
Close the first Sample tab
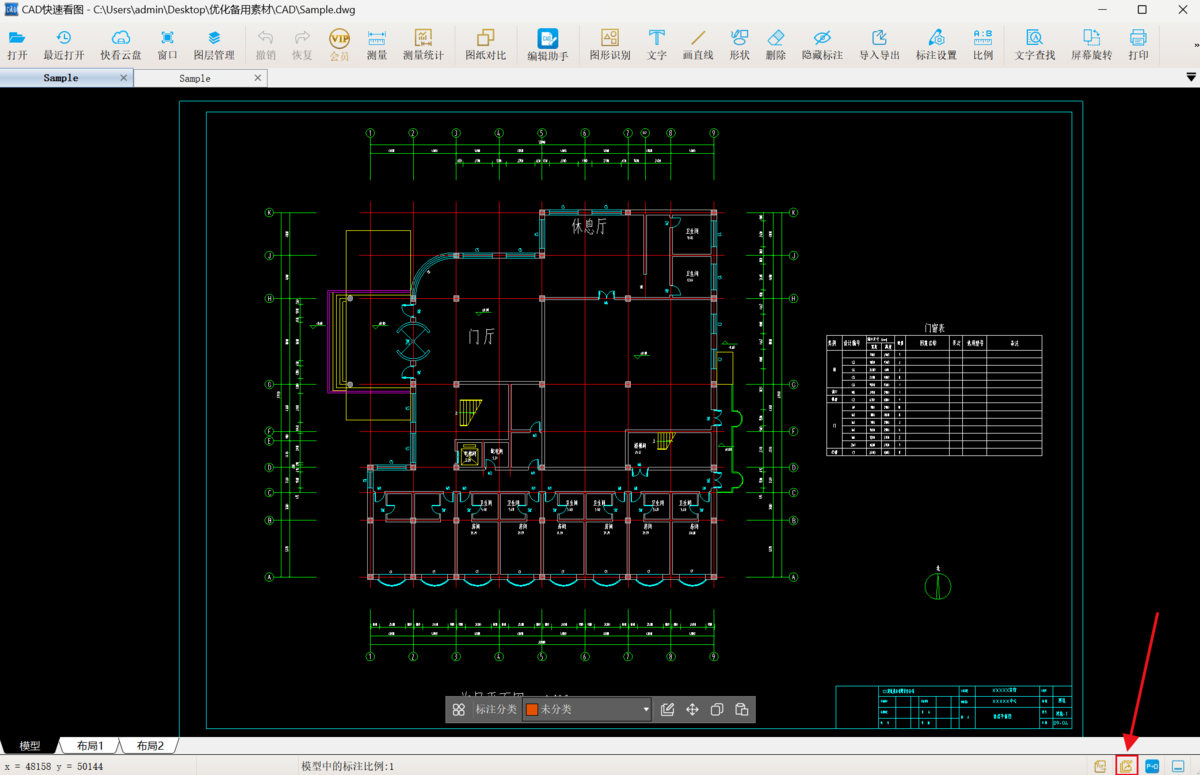pos(124,78)
